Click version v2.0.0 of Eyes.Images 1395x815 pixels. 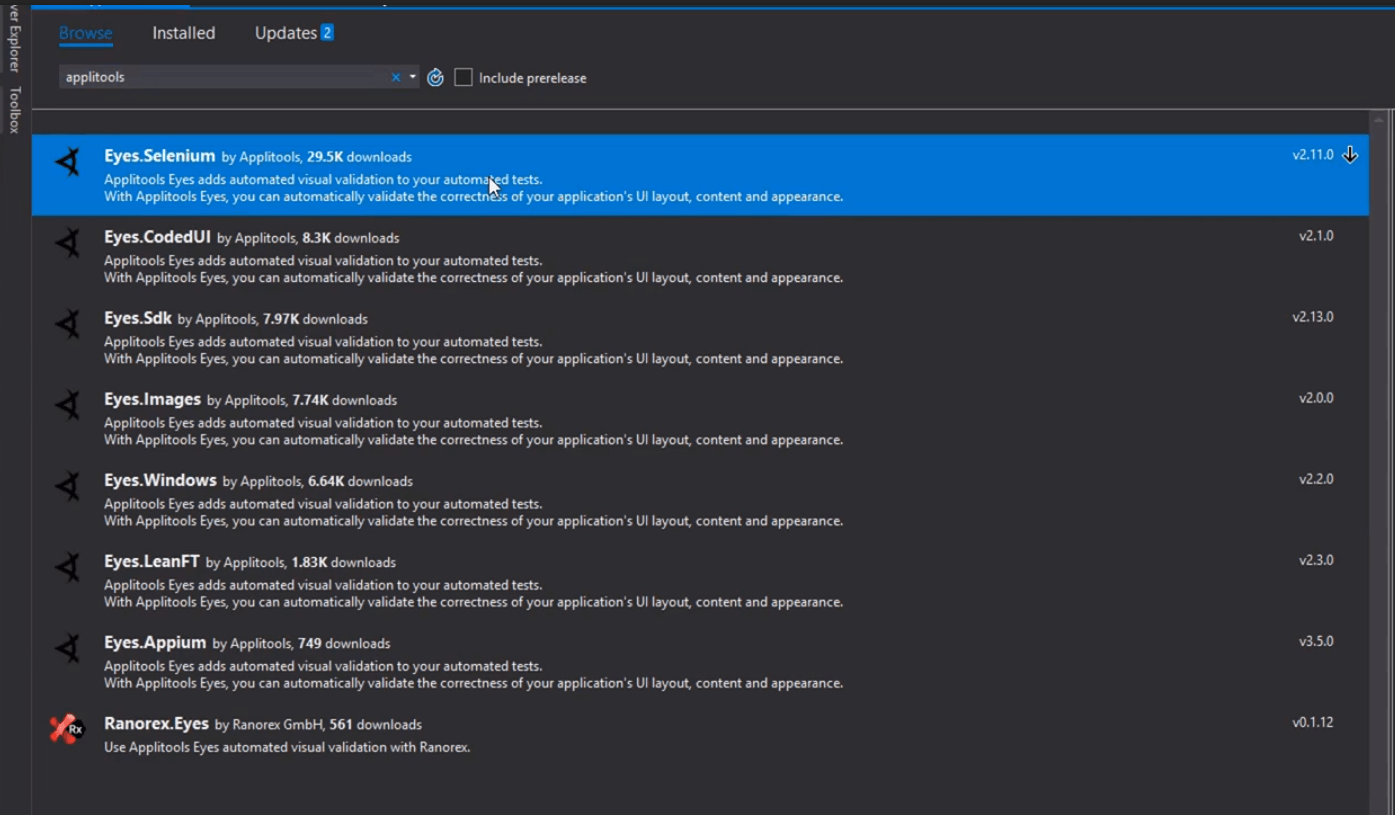[1316, 398]
